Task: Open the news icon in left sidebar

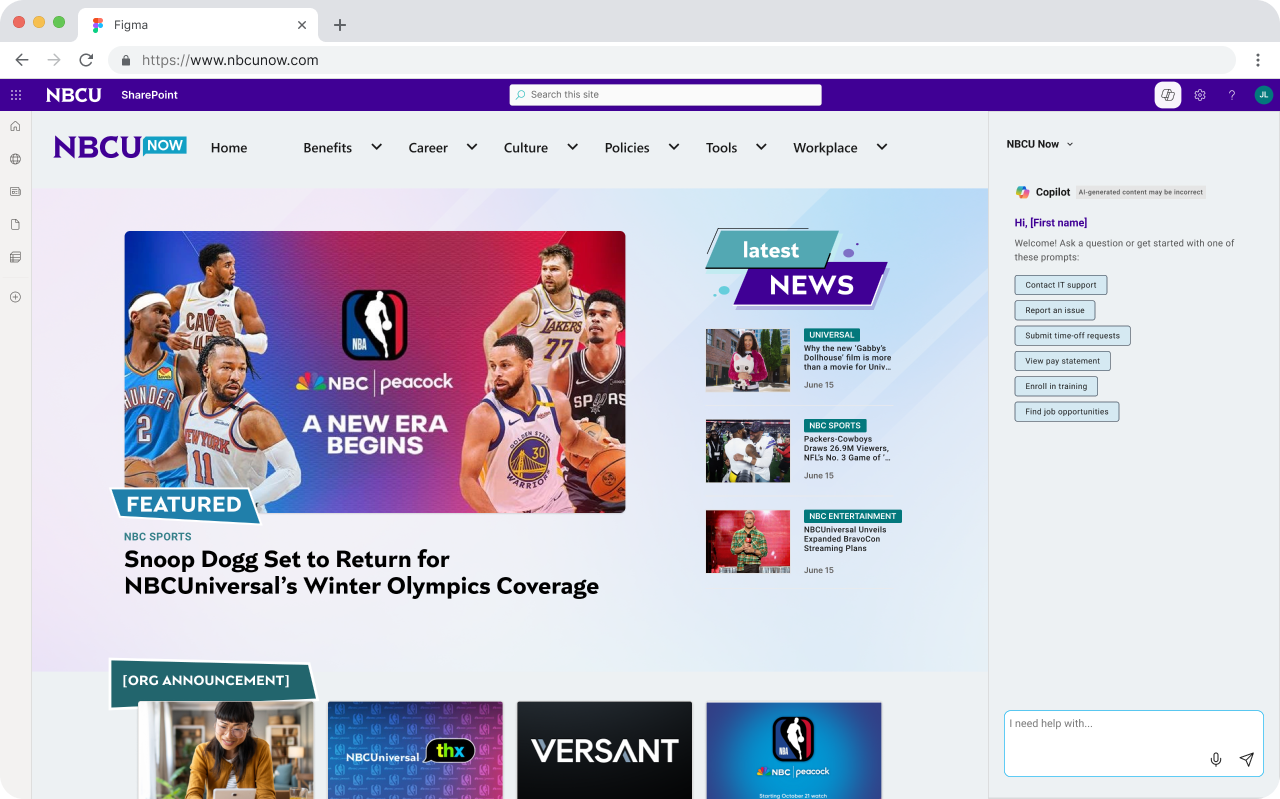Action: point(15,191)
